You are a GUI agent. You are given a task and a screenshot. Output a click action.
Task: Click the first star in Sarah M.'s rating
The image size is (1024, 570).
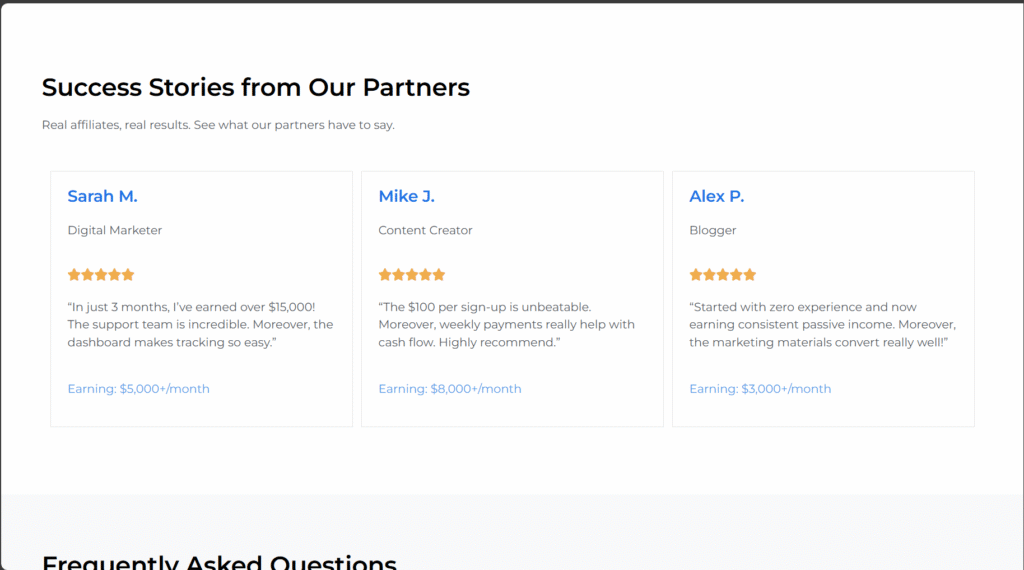(x=74, y=275)
